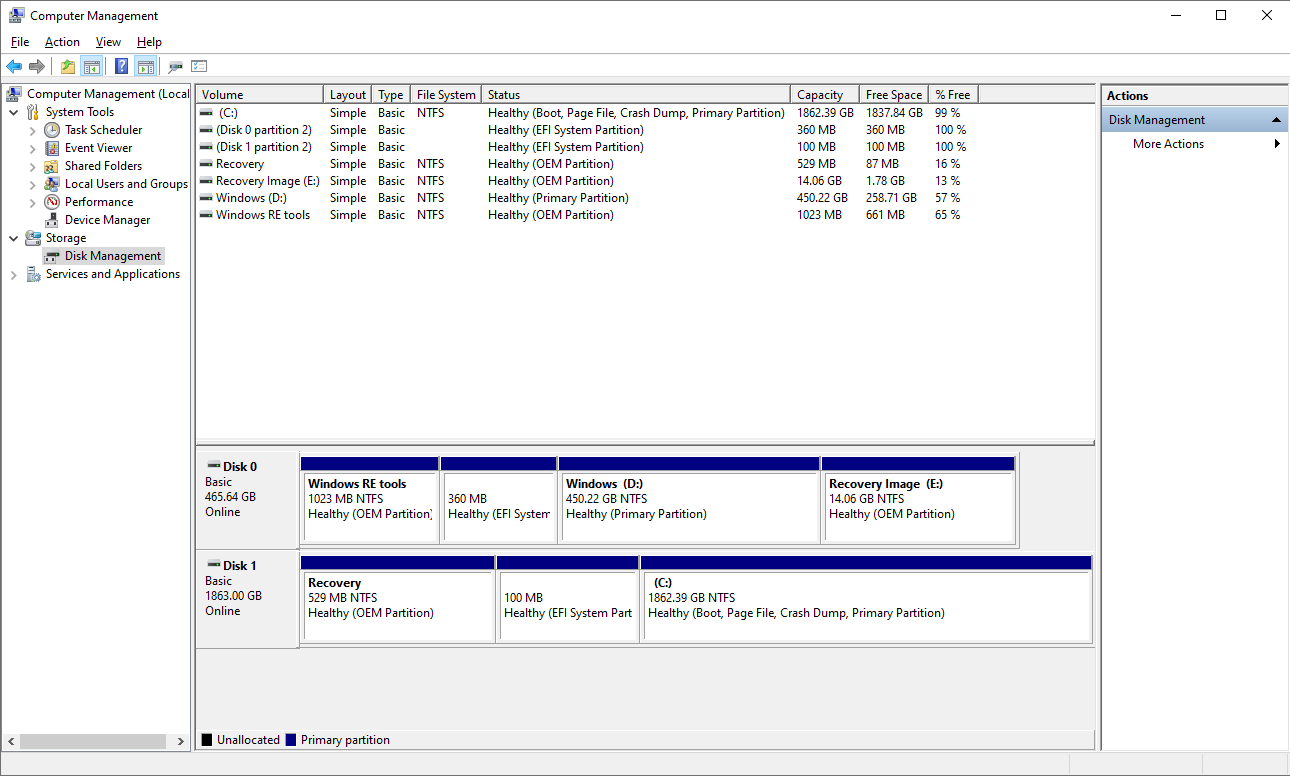Click the checklist Settings toolbar icon
1290x777 pixels.
coord(199,67)
